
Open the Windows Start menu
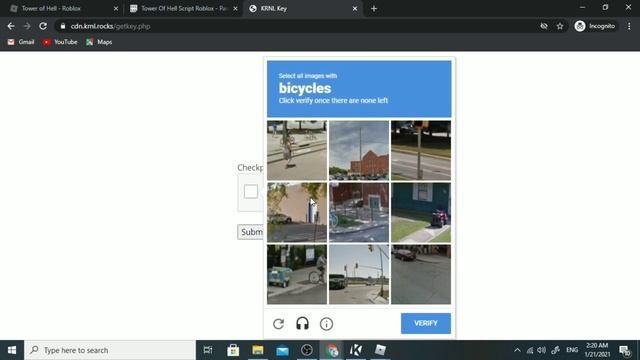(12, 350)
